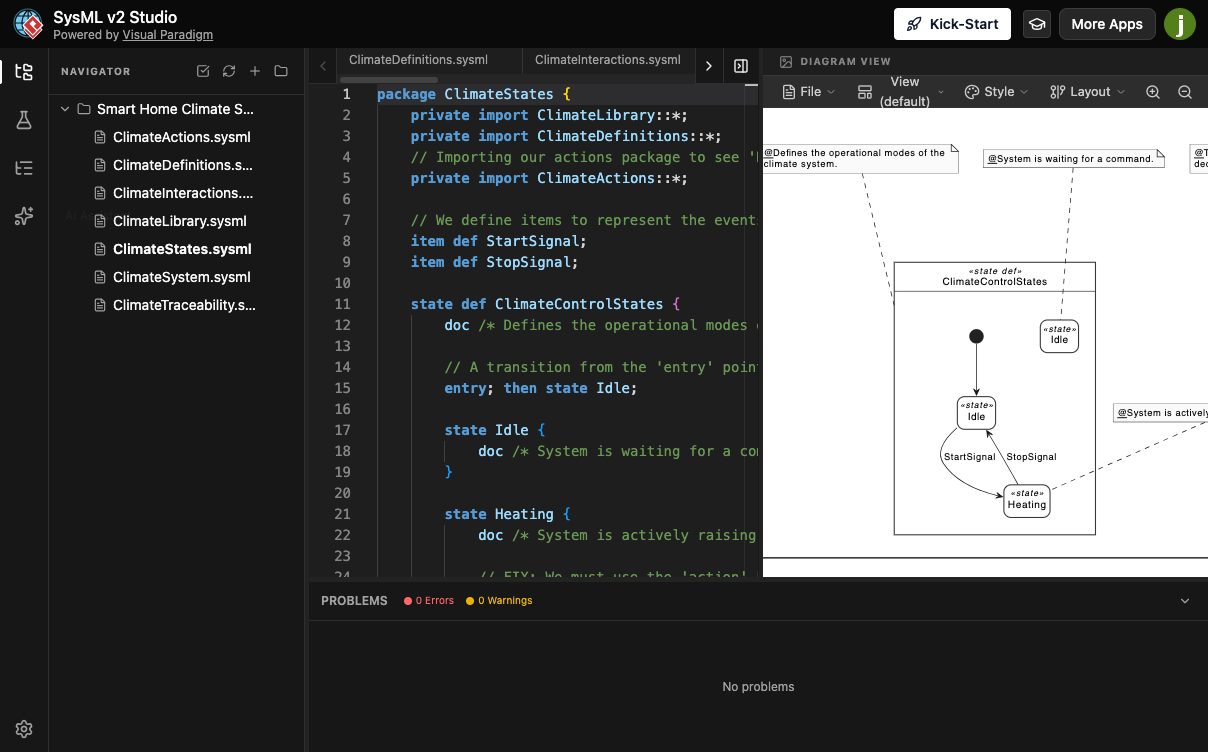Open the graduation cap tutorial icon
Viewport: 1208px width, 752px height.
point(1037,24)
